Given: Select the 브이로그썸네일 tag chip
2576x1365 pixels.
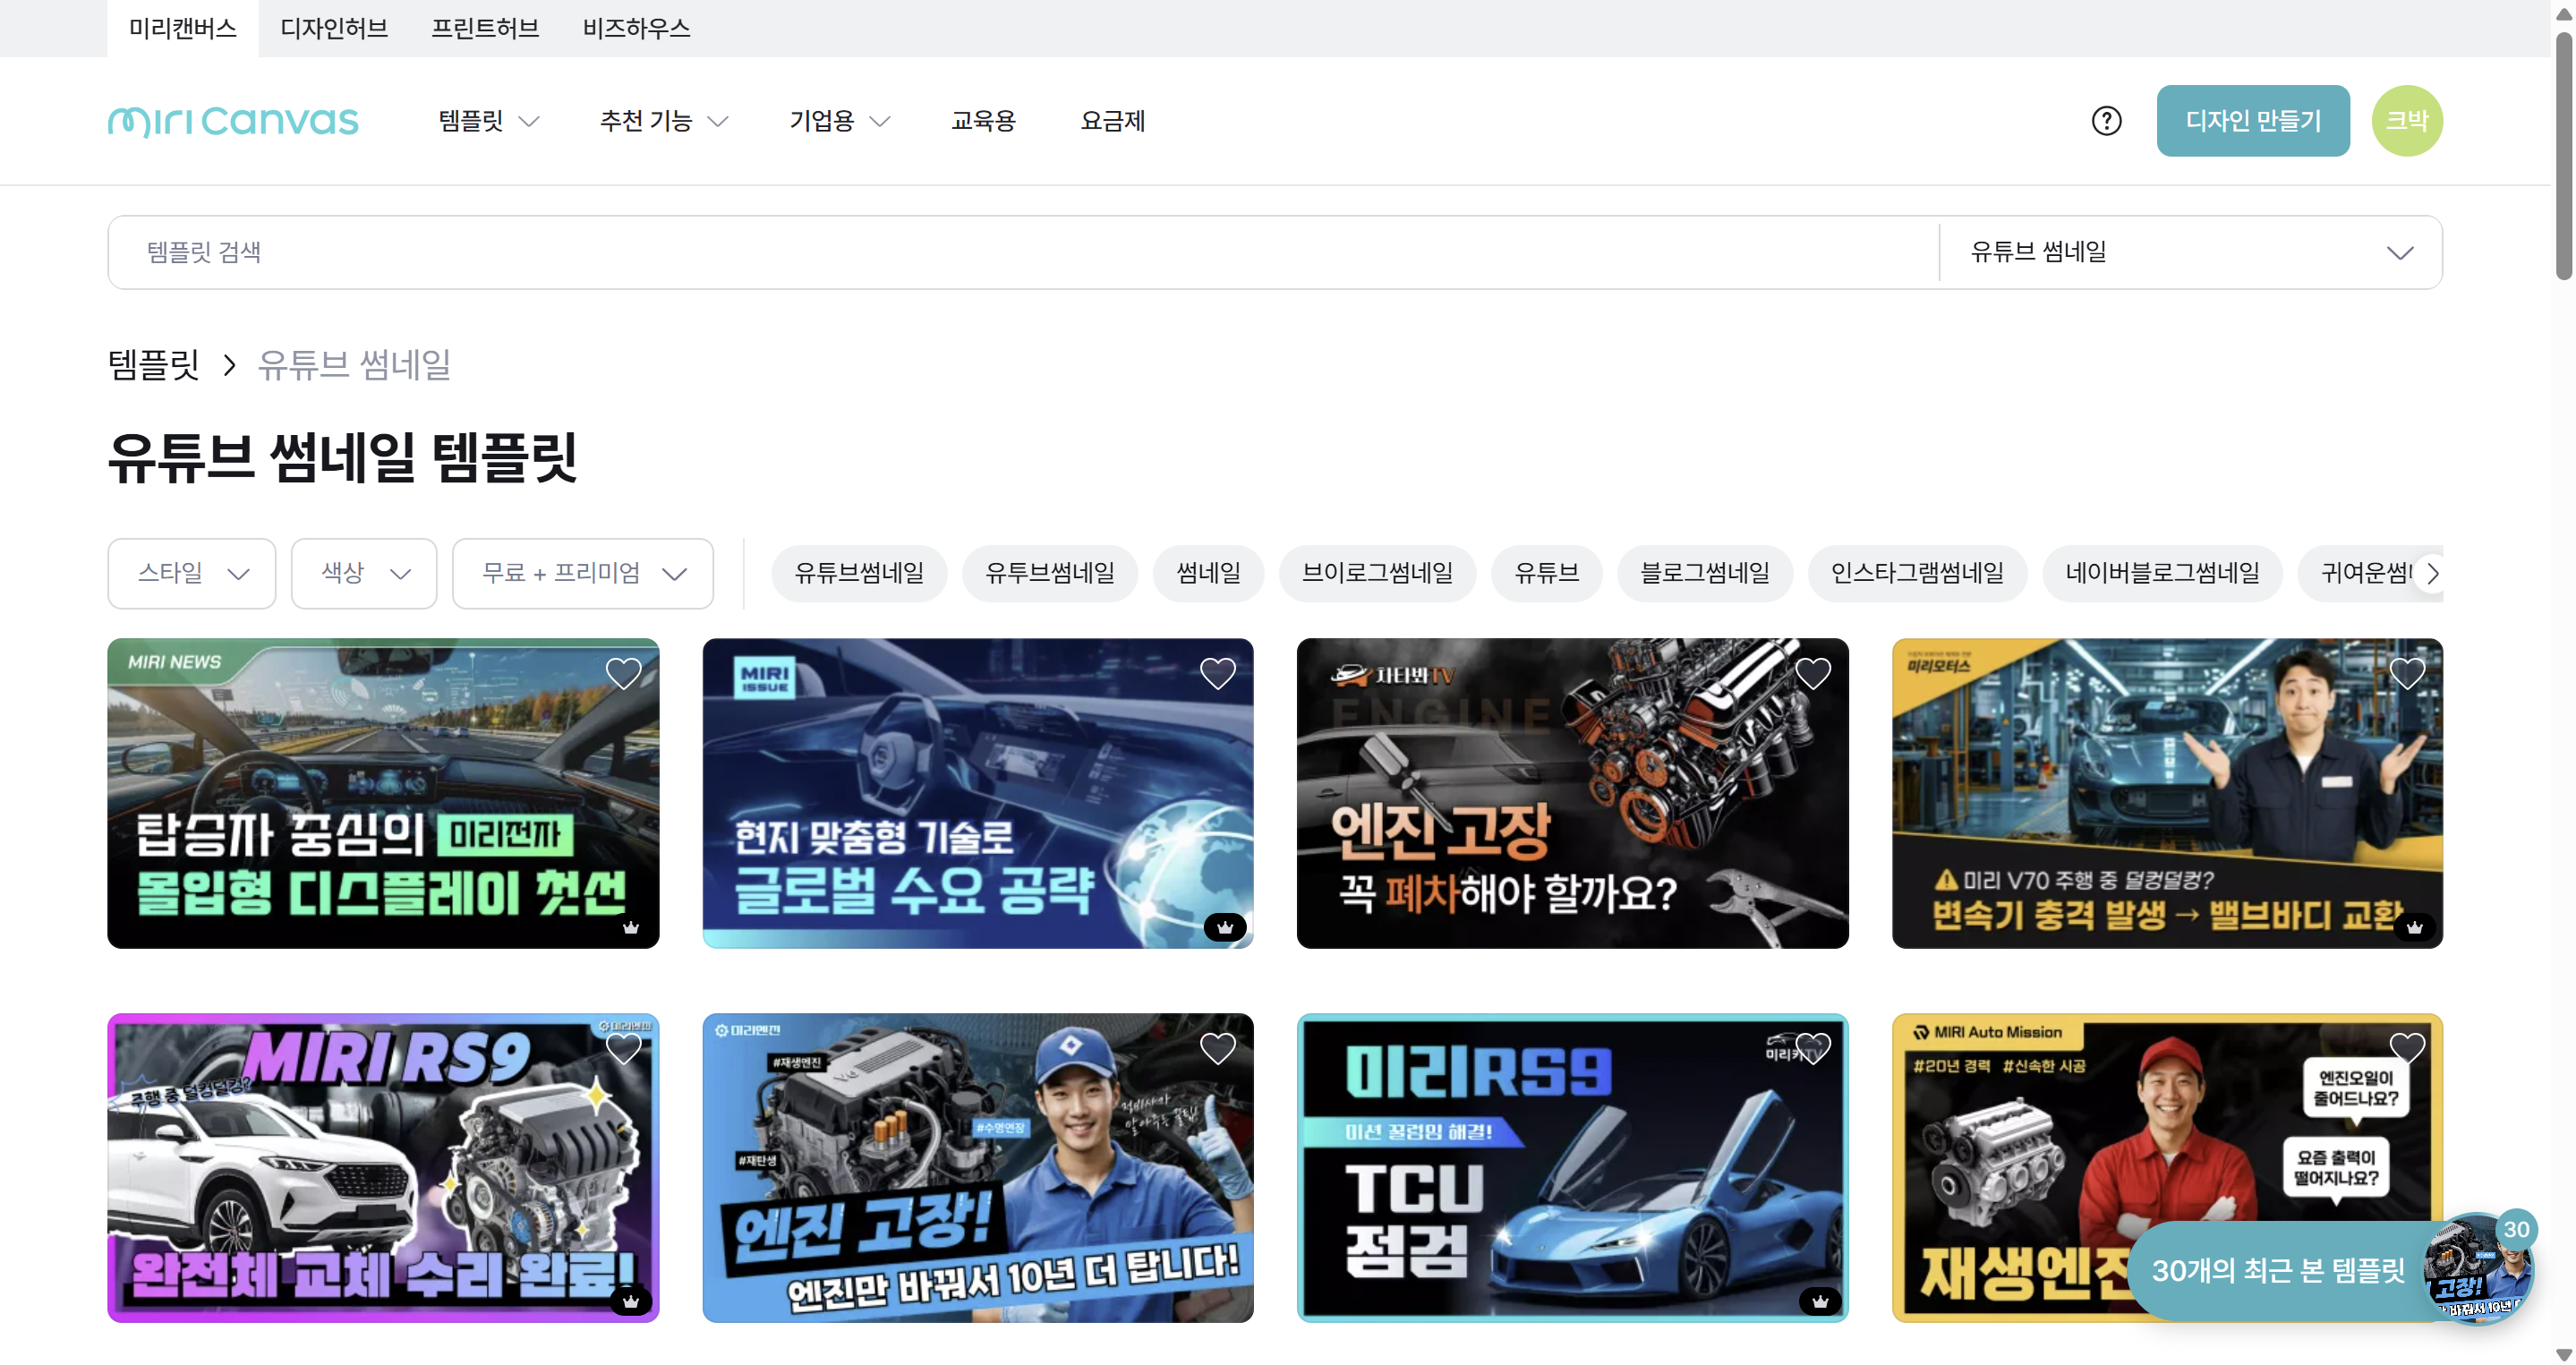Looking at the screenshot, I should [1377, 573].
